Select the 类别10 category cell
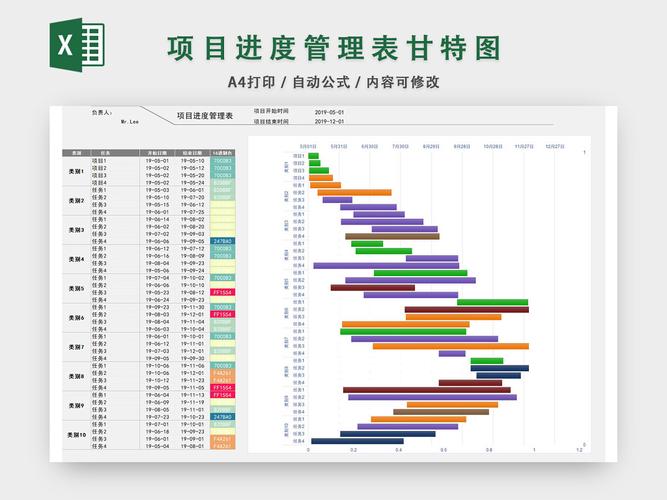This screenshot has height=500, width=667. click(x=77, y=435)
